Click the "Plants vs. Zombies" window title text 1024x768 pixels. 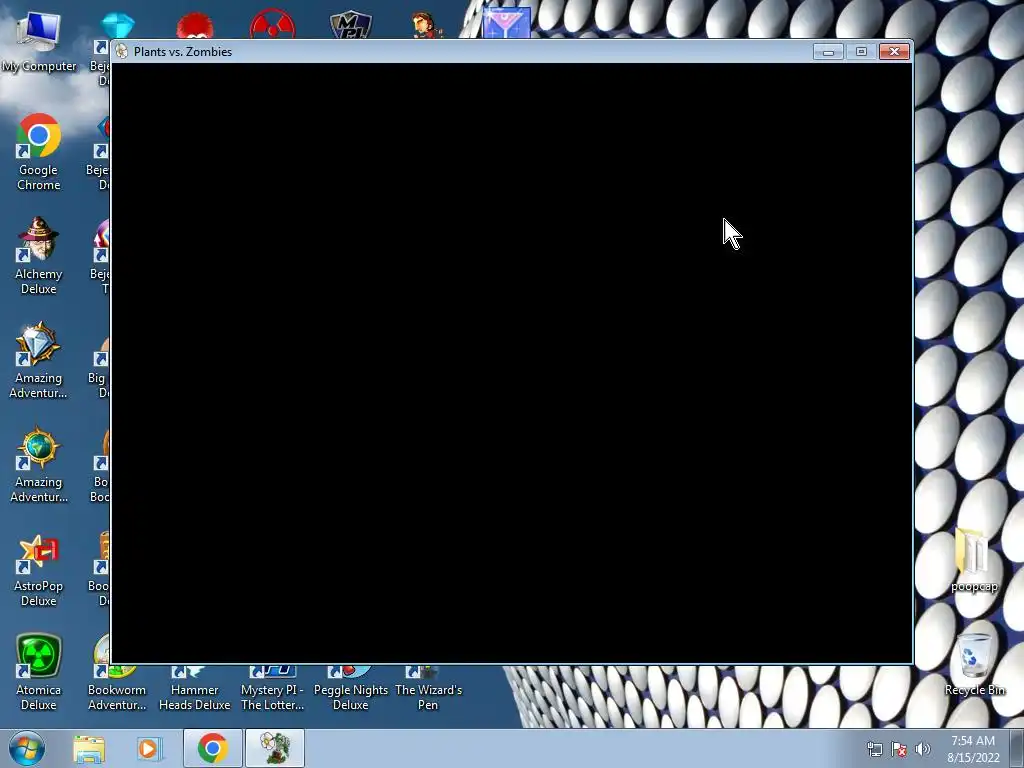click(x=183, y=52)
